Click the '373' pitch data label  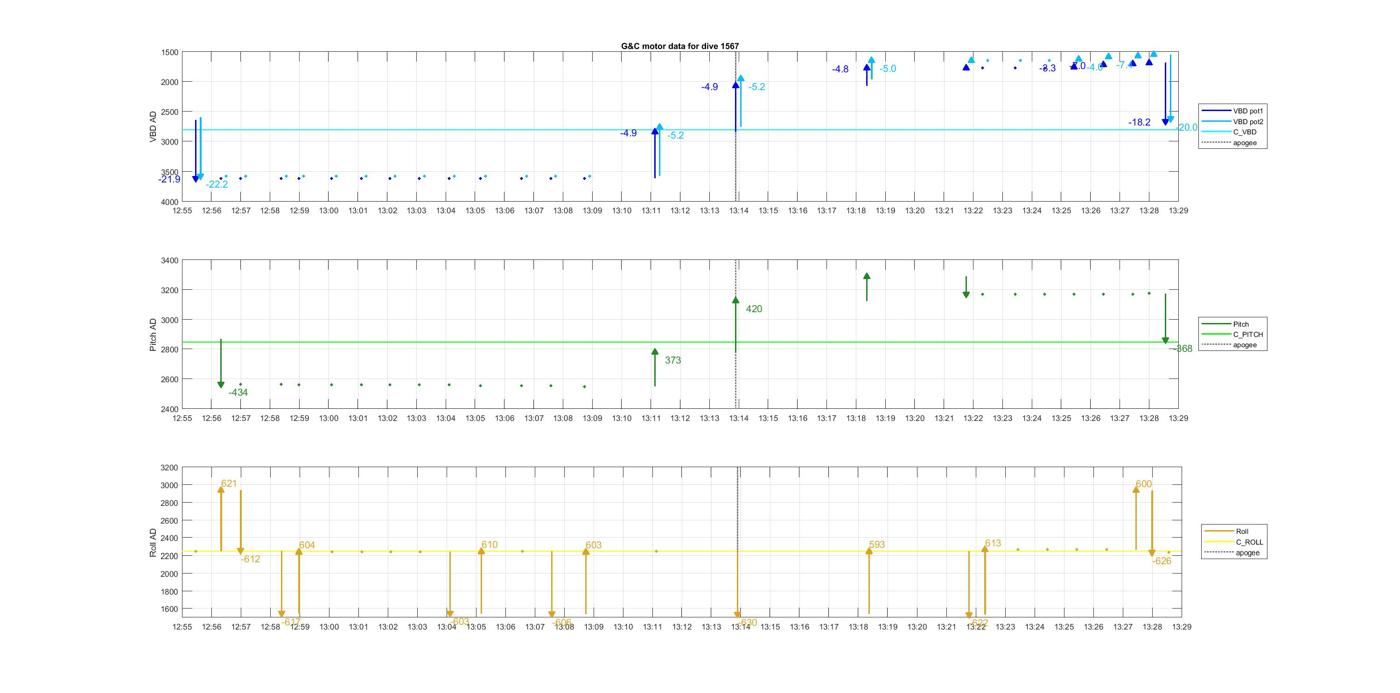coord(673,360)
